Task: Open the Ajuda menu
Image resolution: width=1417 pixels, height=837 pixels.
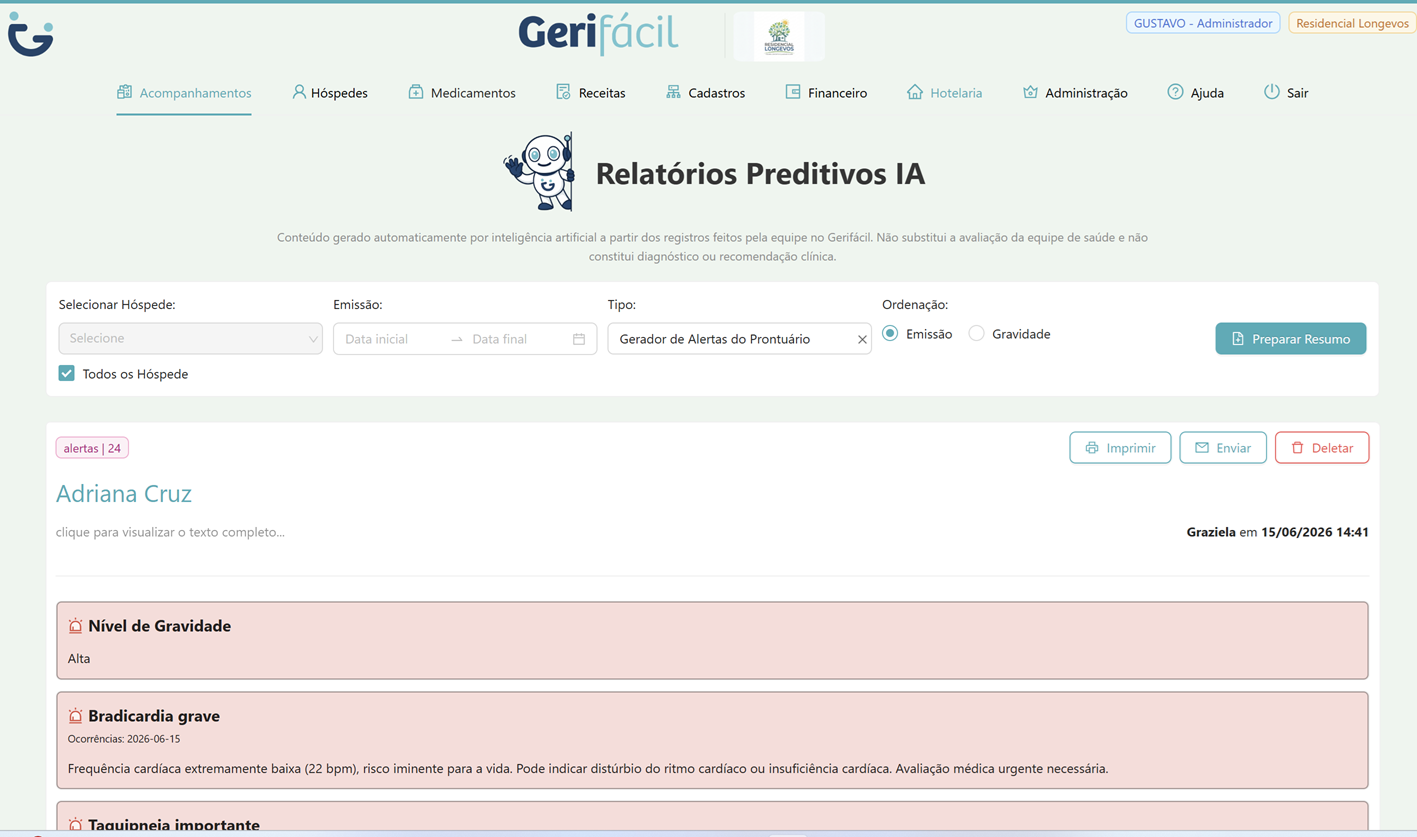Action: tap(1196, 93)
